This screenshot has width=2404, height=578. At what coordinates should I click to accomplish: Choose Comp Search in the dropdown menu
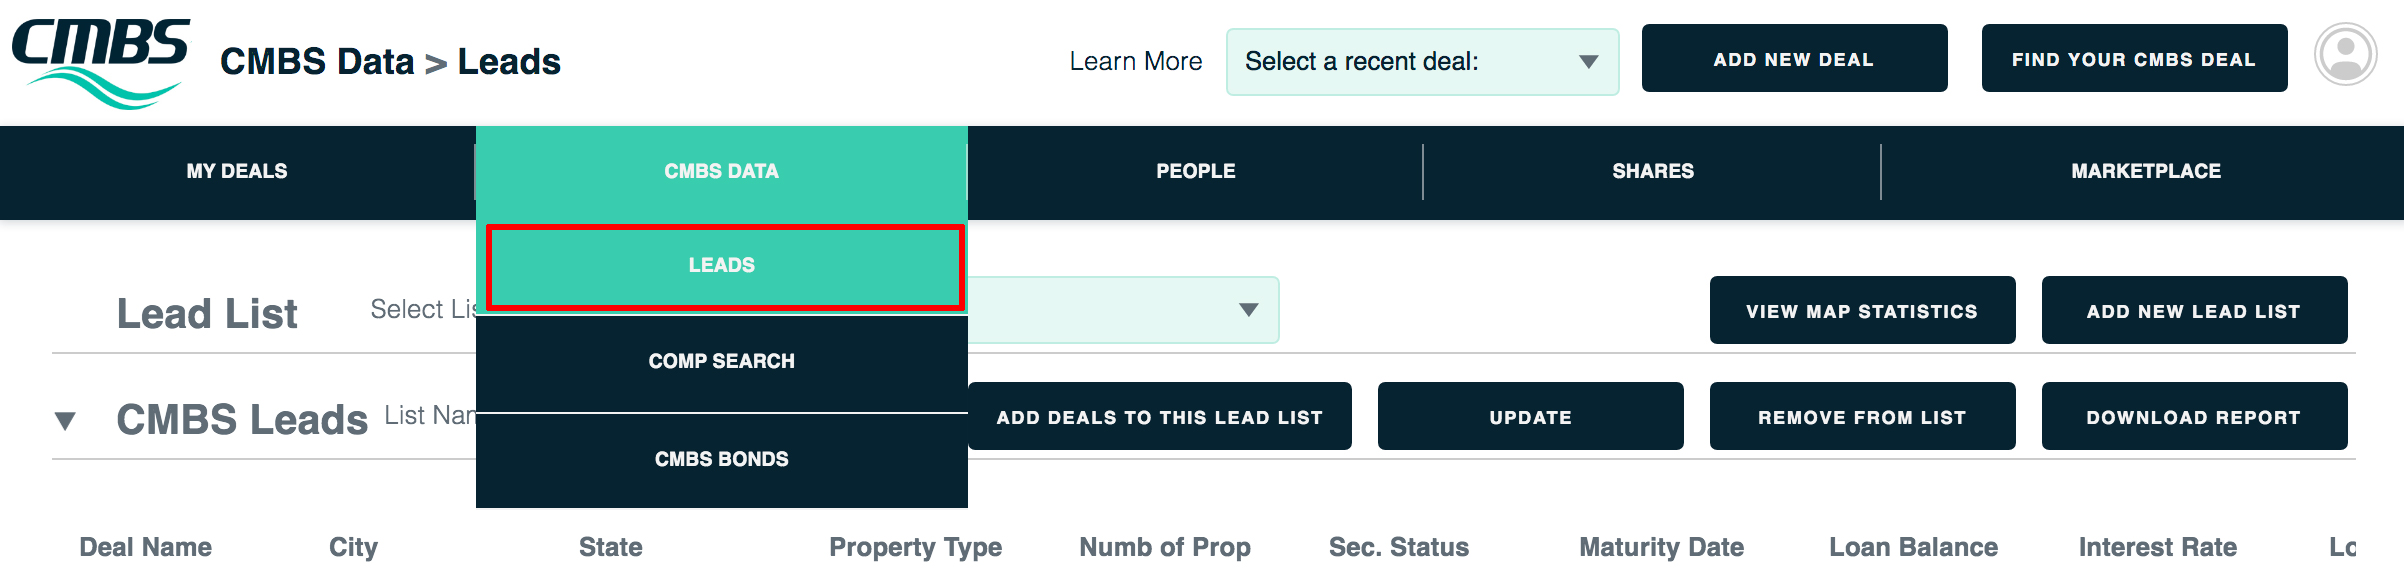click(722, 362)
